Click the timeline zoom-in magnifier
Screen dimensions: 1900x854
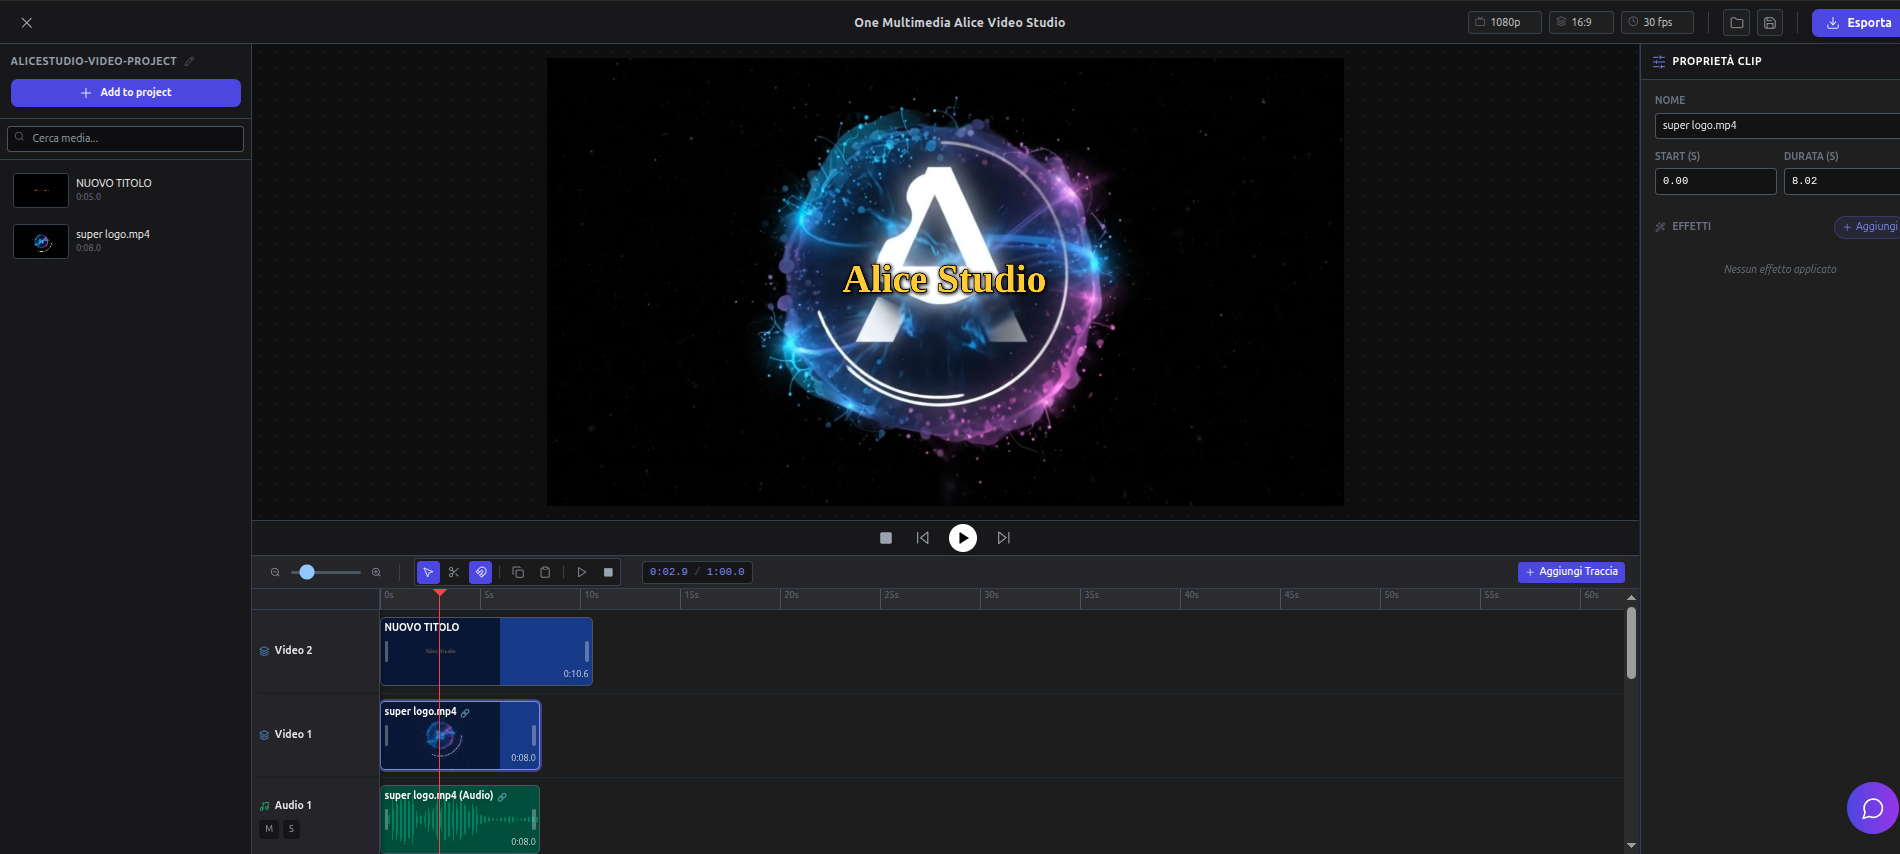pyautogui.click(x=376, y=572)
